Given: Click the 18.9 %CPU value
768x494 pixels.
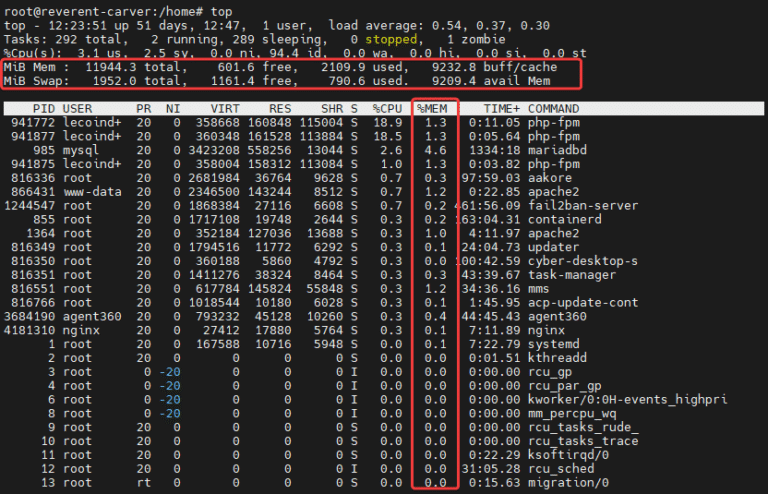Looking at the screenshot, I should click(x=387, y=122).
